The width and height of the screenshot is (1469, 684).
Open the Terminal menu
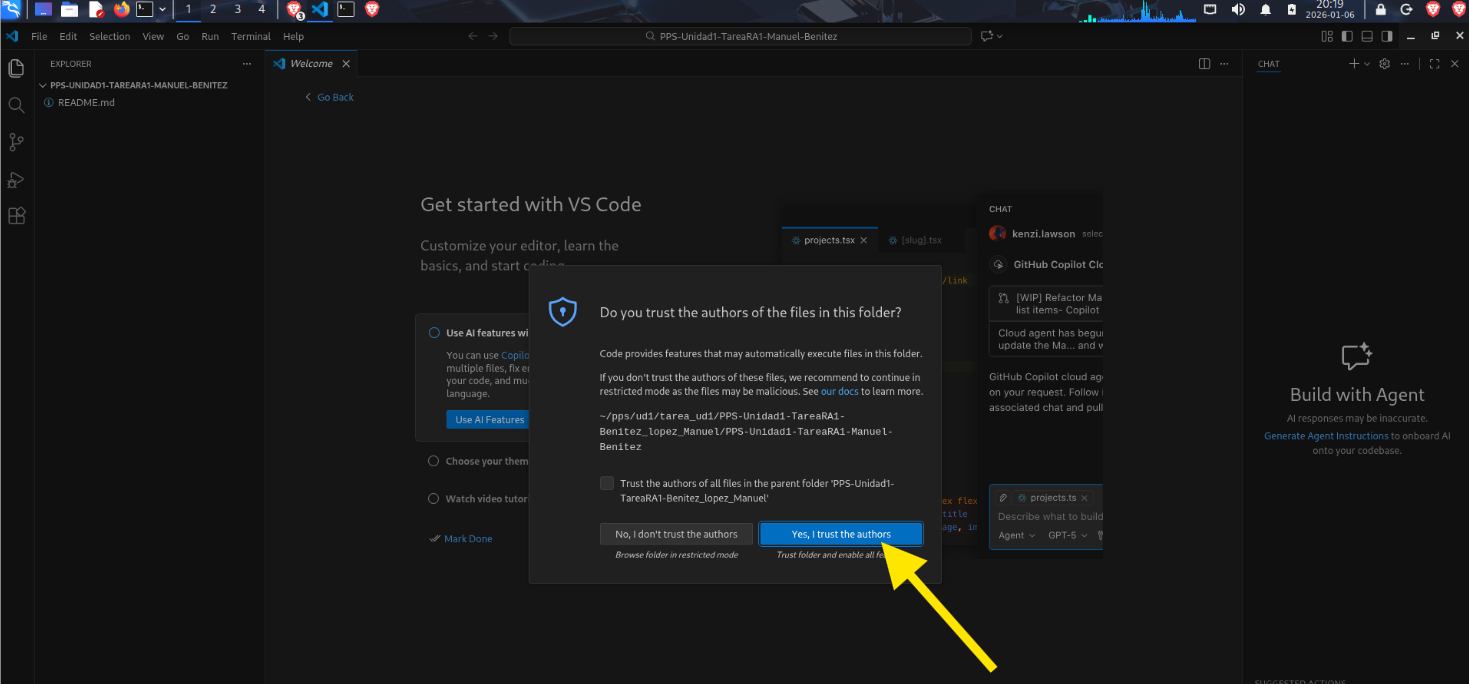pyautogui.click(x=251, y=36)
